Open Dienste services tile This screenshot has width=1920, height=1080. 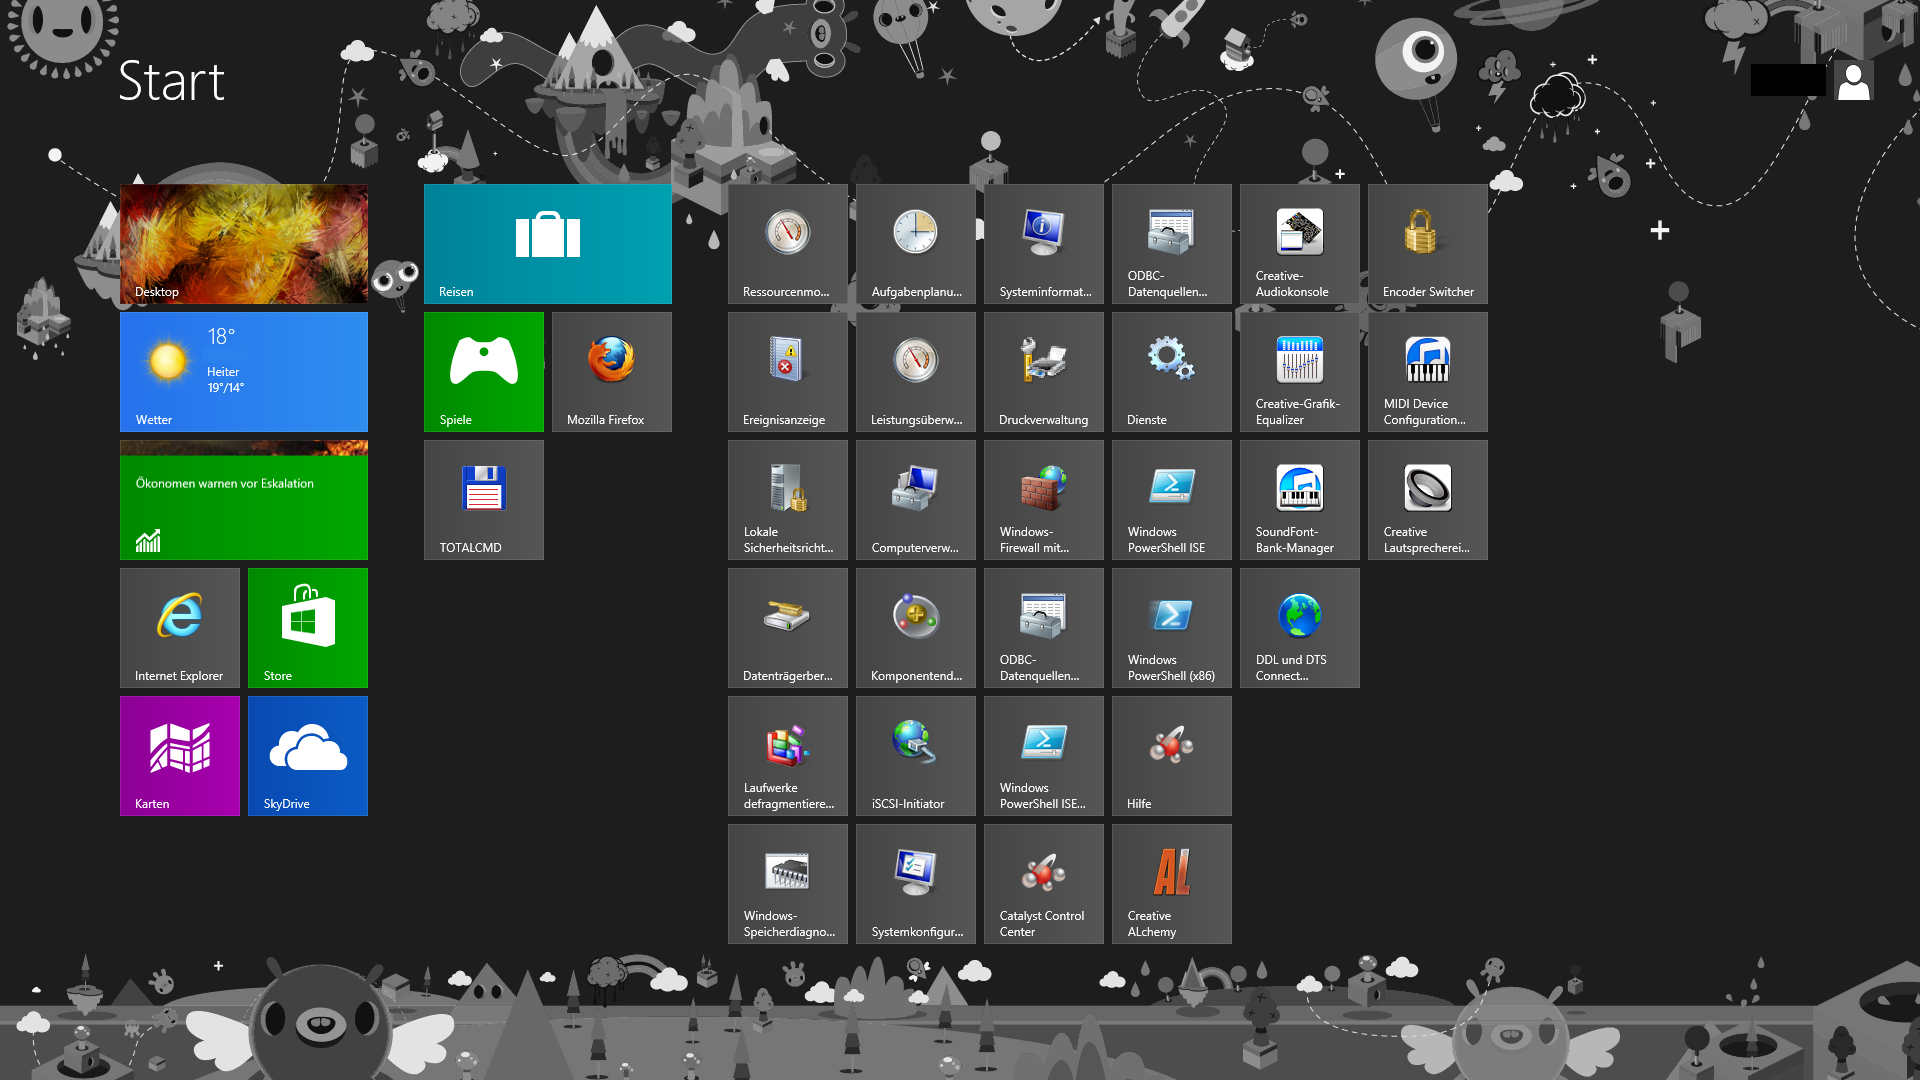click(x=1171, y=371)
